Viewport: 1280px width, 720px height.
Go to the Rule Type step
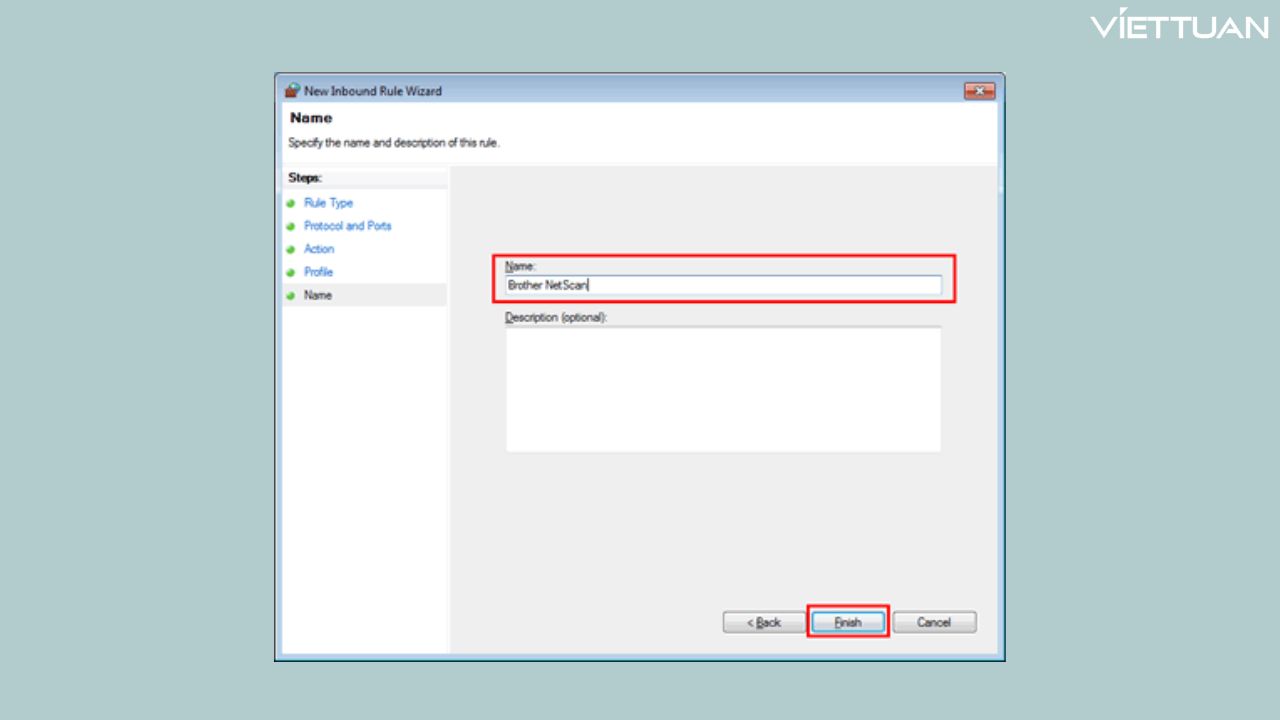tap(328, 203)
